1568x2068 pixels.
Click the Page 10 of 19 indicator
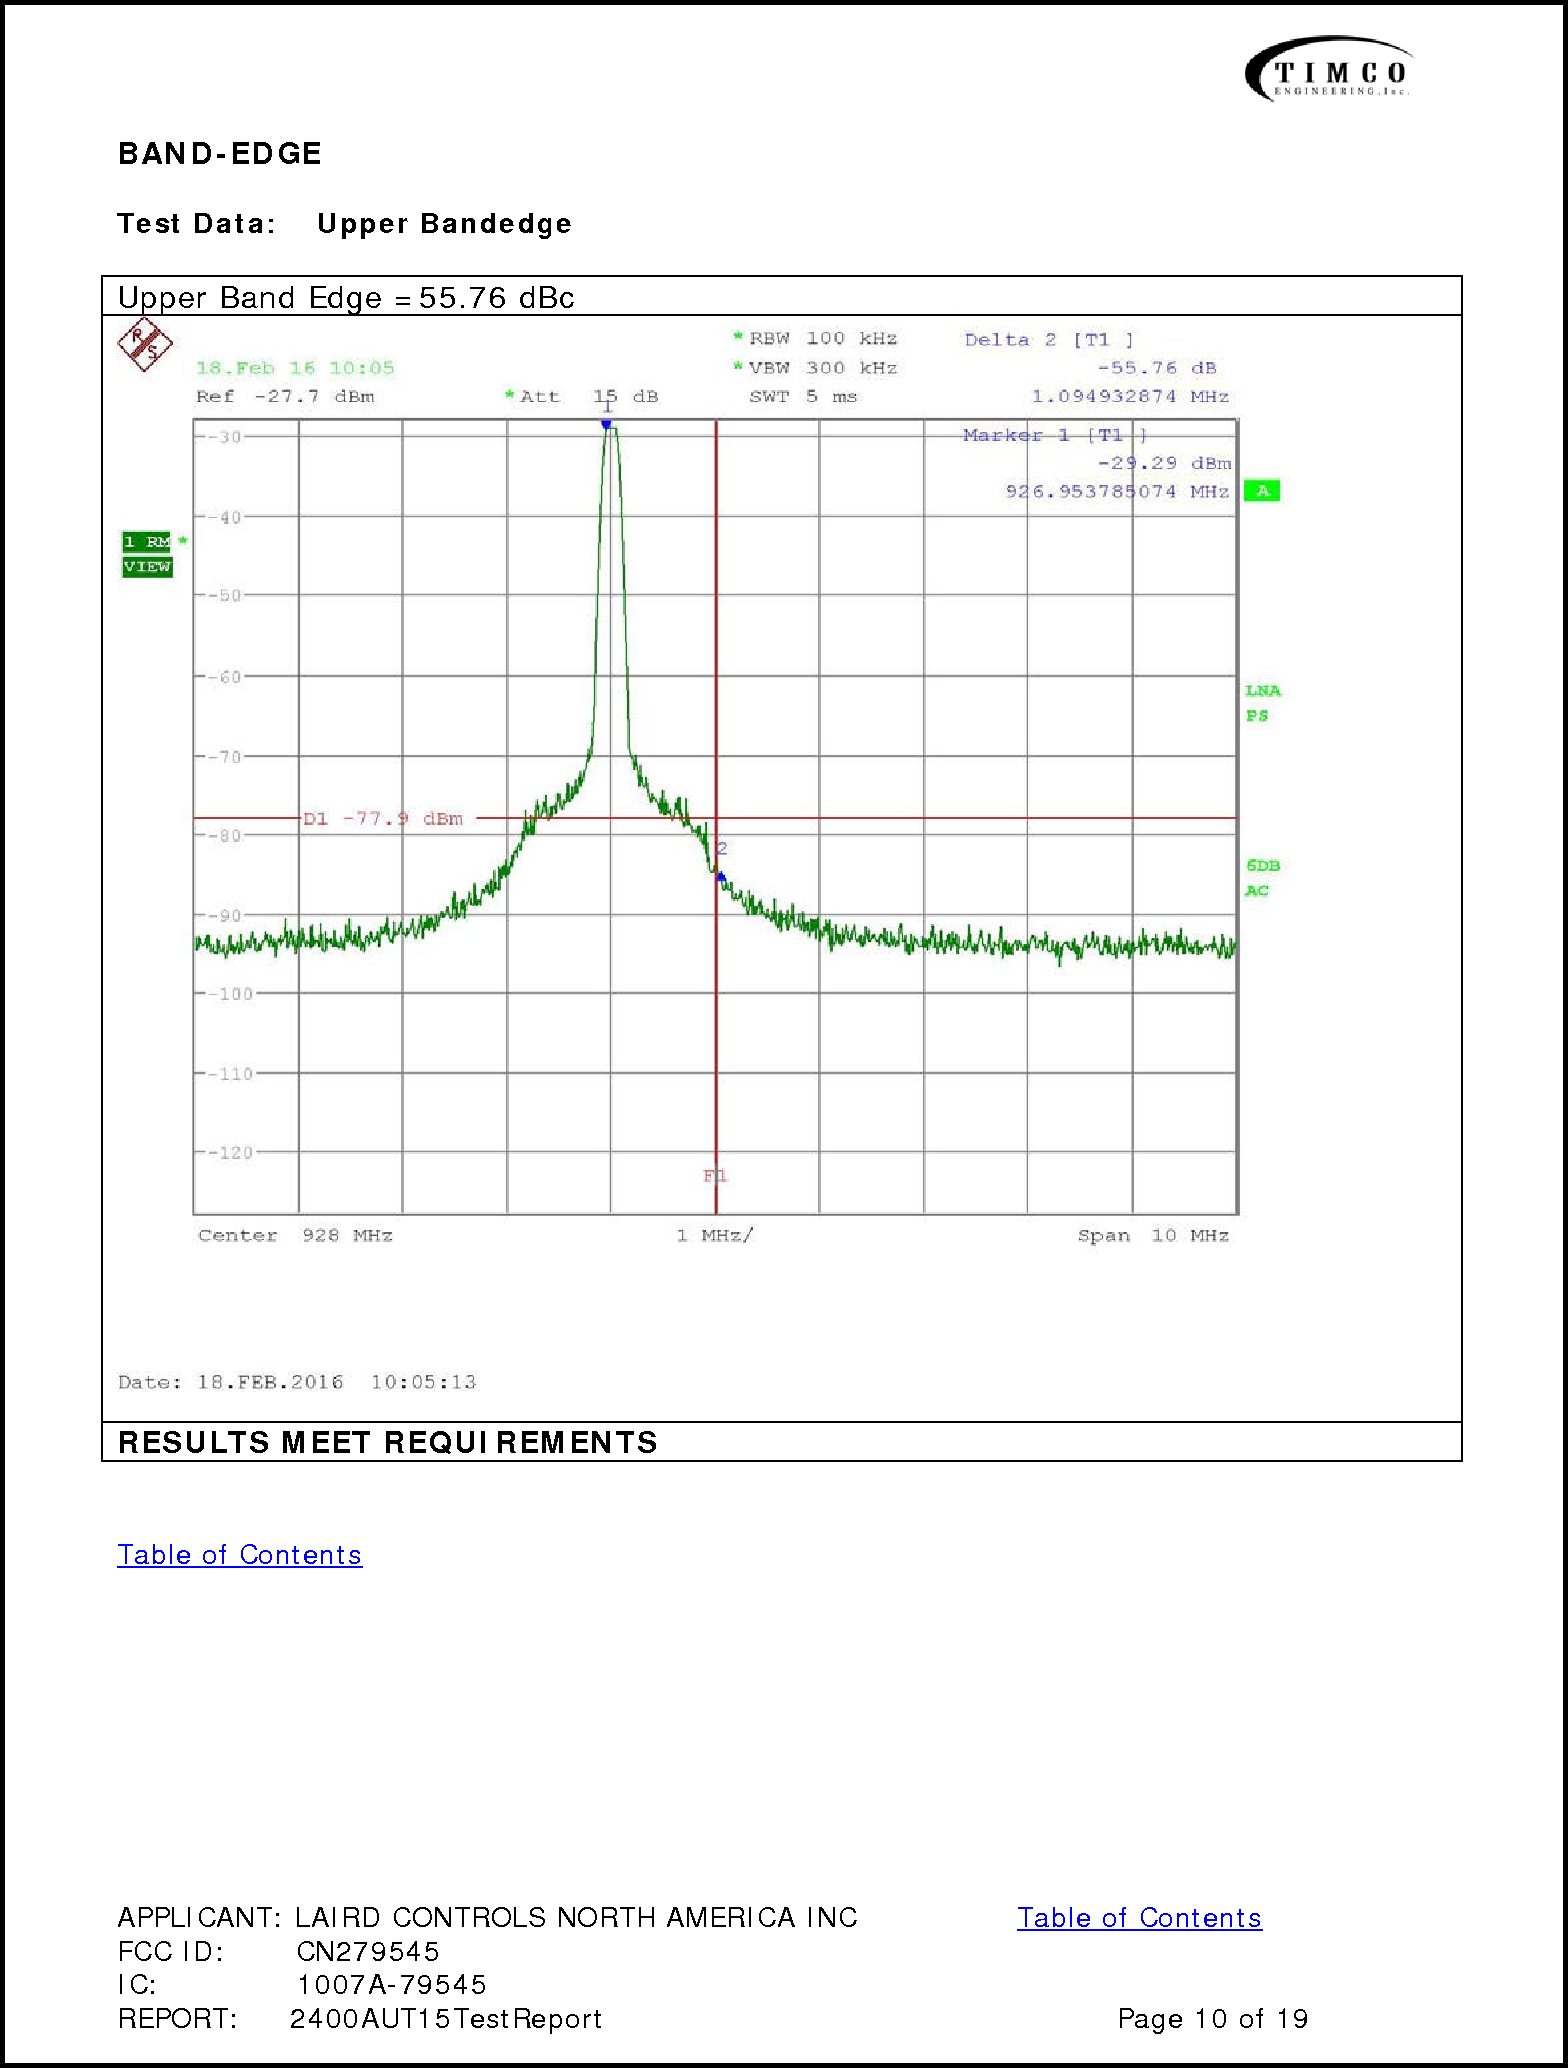pyautogui.click(x=1213, y=2019)
